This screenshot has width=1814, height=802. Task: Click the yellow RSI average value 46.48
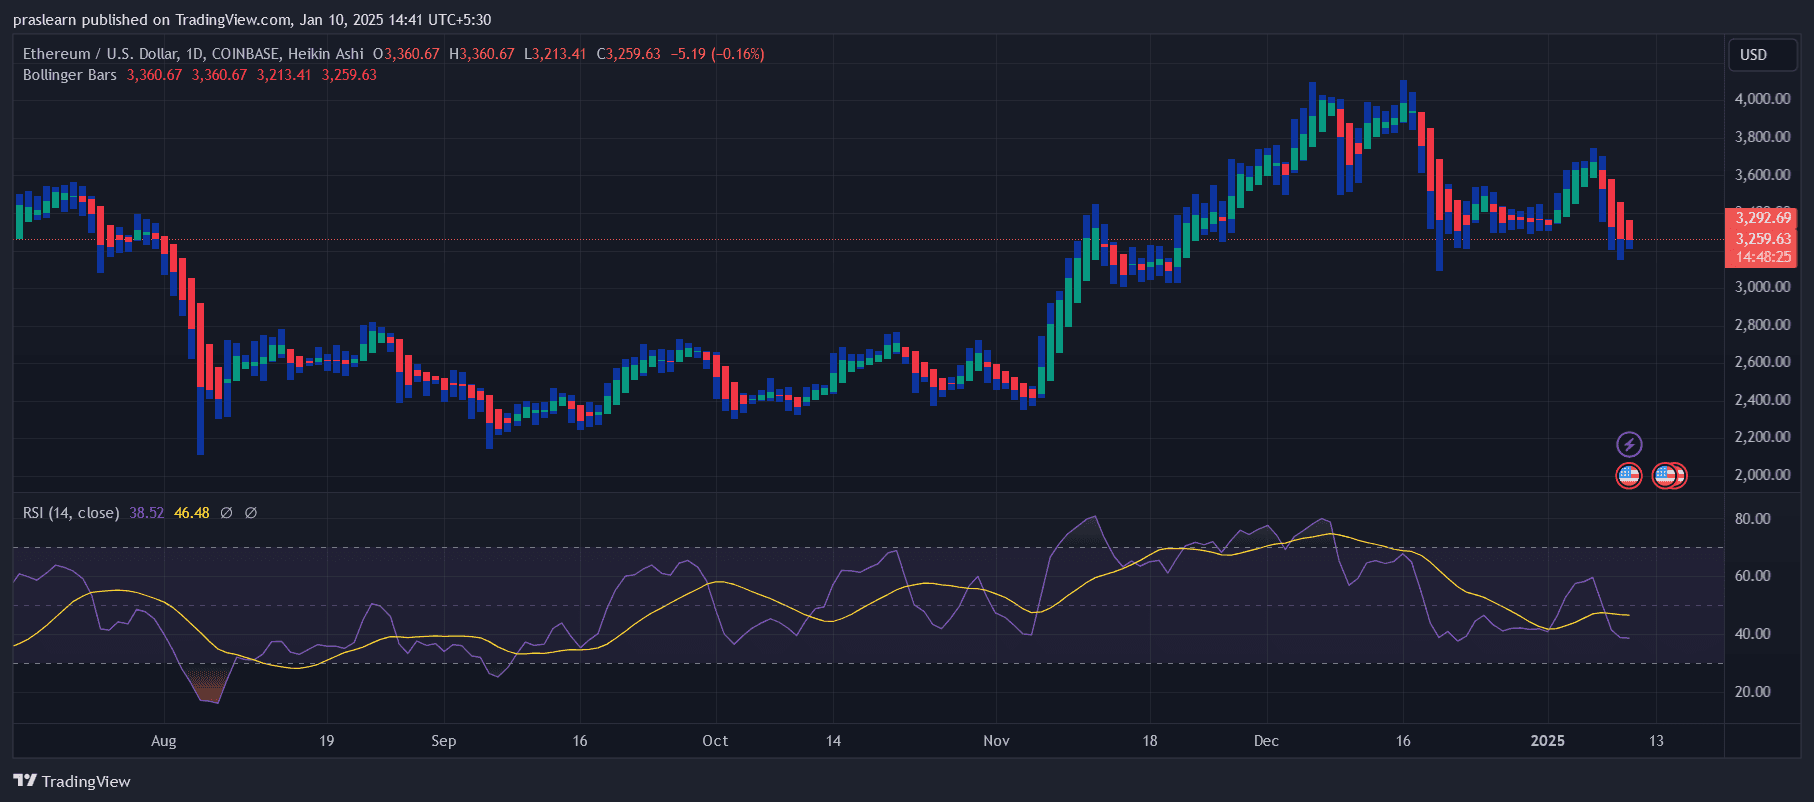(192, 513)
